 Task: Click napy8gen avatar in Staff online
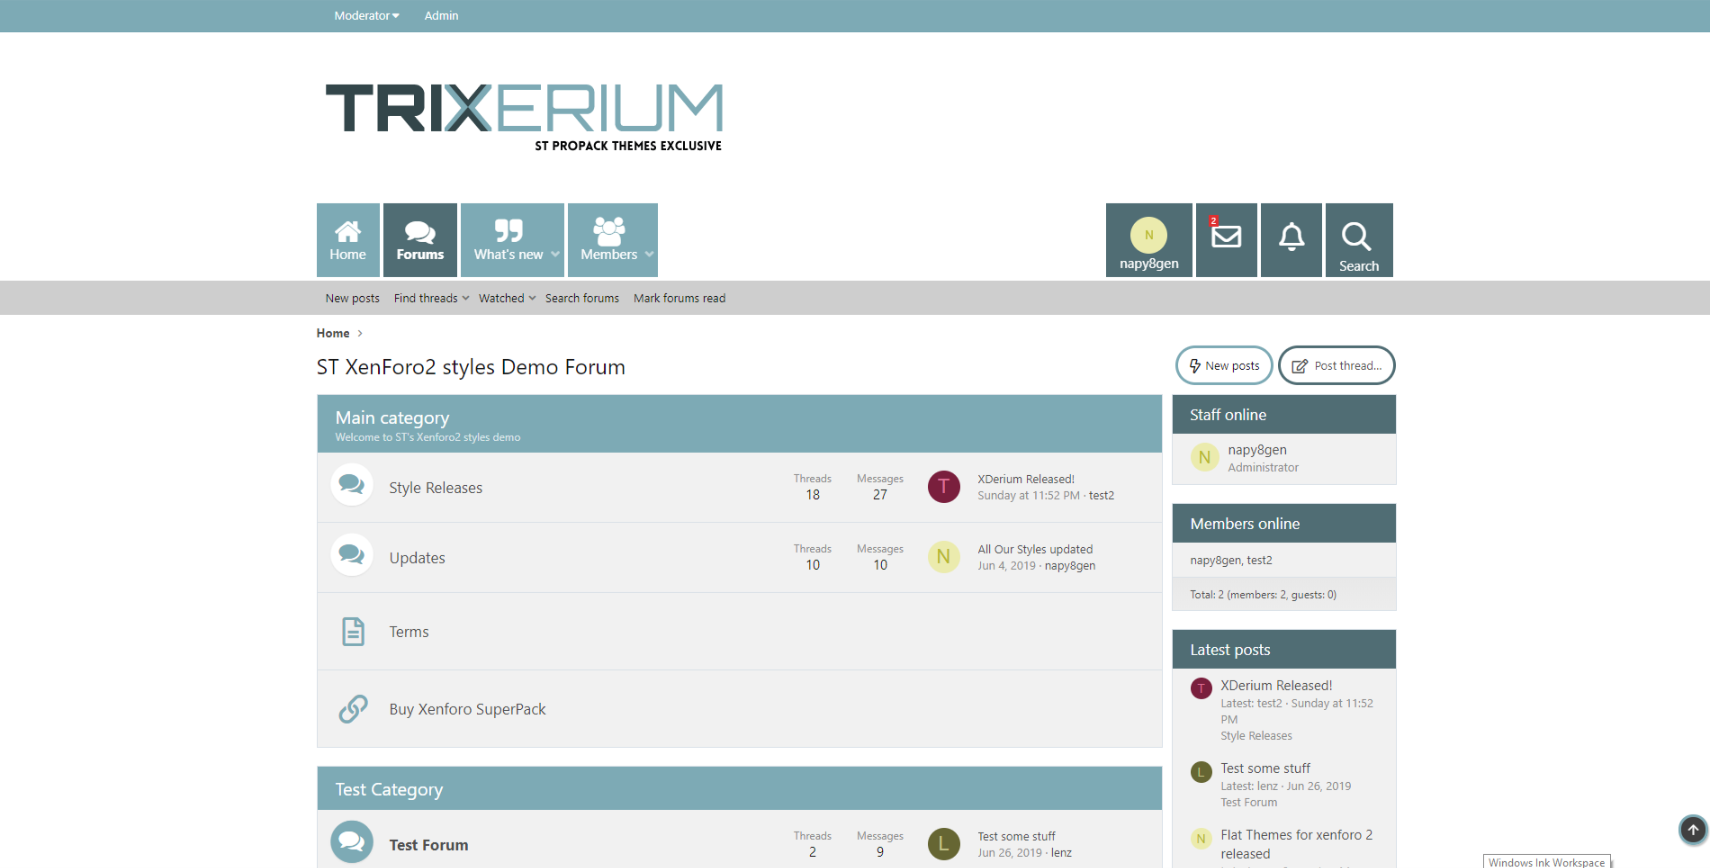click(1204, 457)
